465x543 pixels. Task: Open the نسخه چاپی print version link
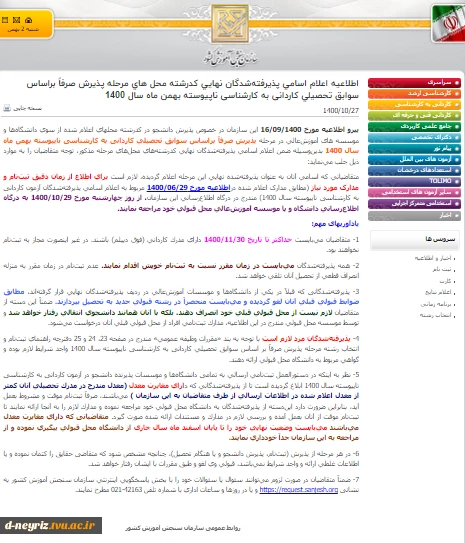tap(27, 108)
